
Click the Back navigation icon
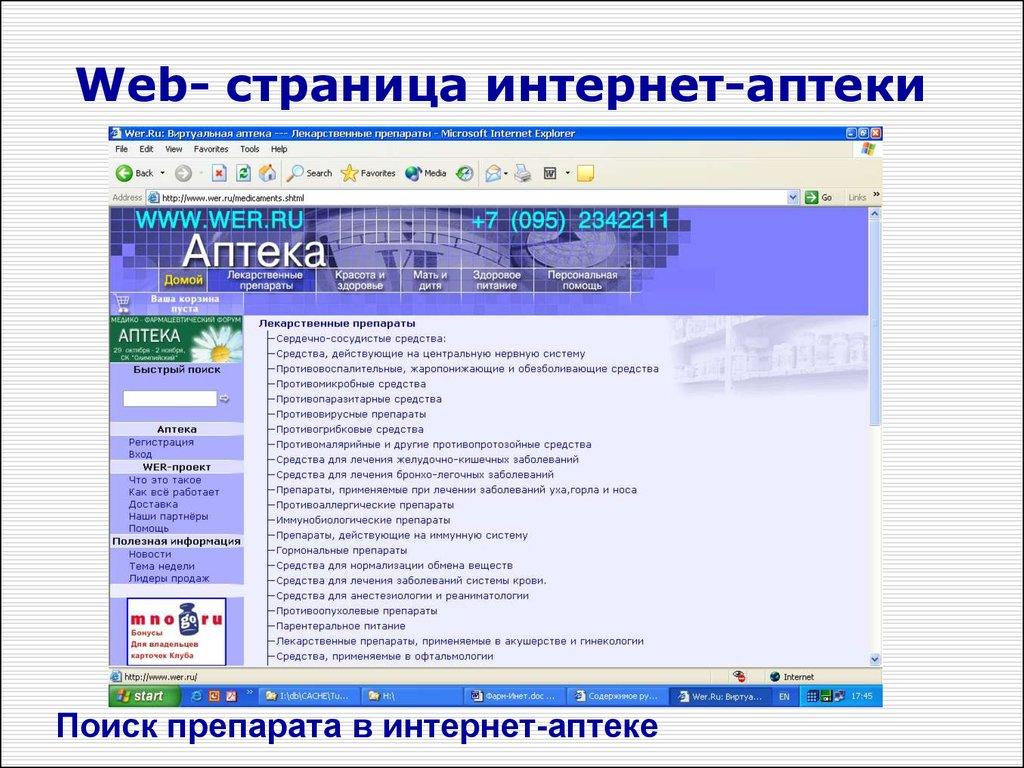pyautogui.click(x=124, y=172)
